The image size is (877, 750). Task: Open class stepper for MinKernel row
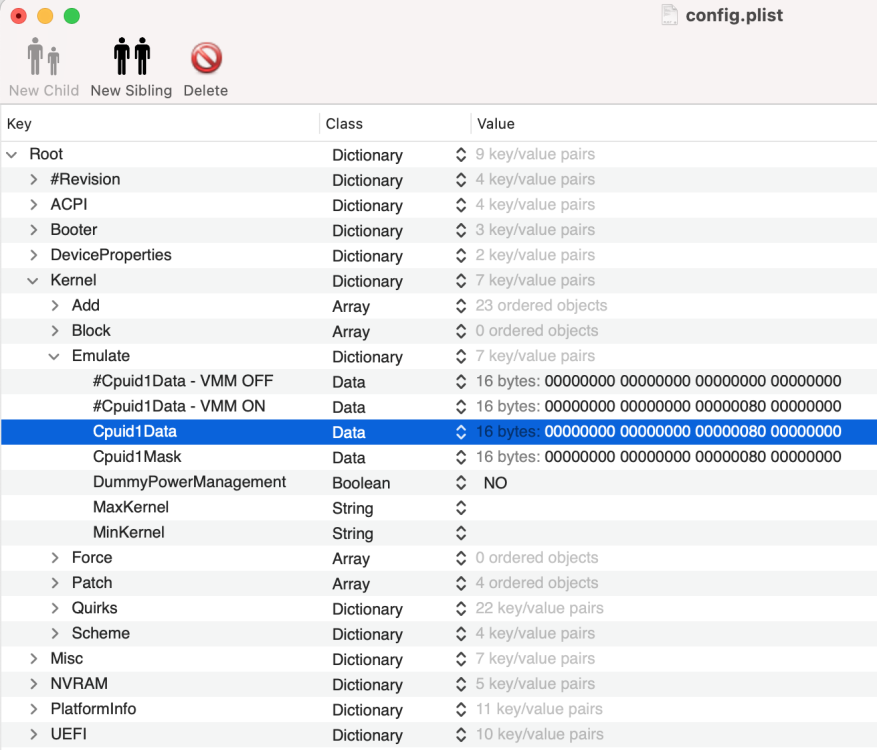461,533
